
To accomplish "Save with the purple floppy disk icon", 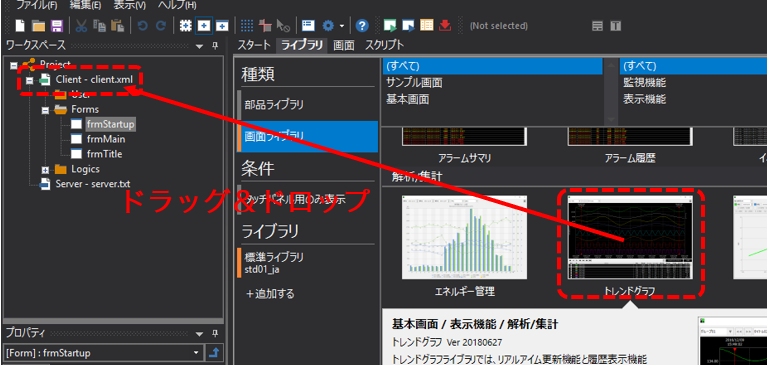I will [57, 25].
